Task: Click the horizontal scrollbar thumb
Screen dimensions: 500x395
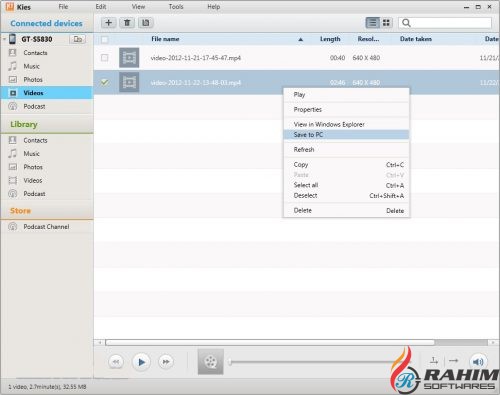Action: click(x=270, y=342)
